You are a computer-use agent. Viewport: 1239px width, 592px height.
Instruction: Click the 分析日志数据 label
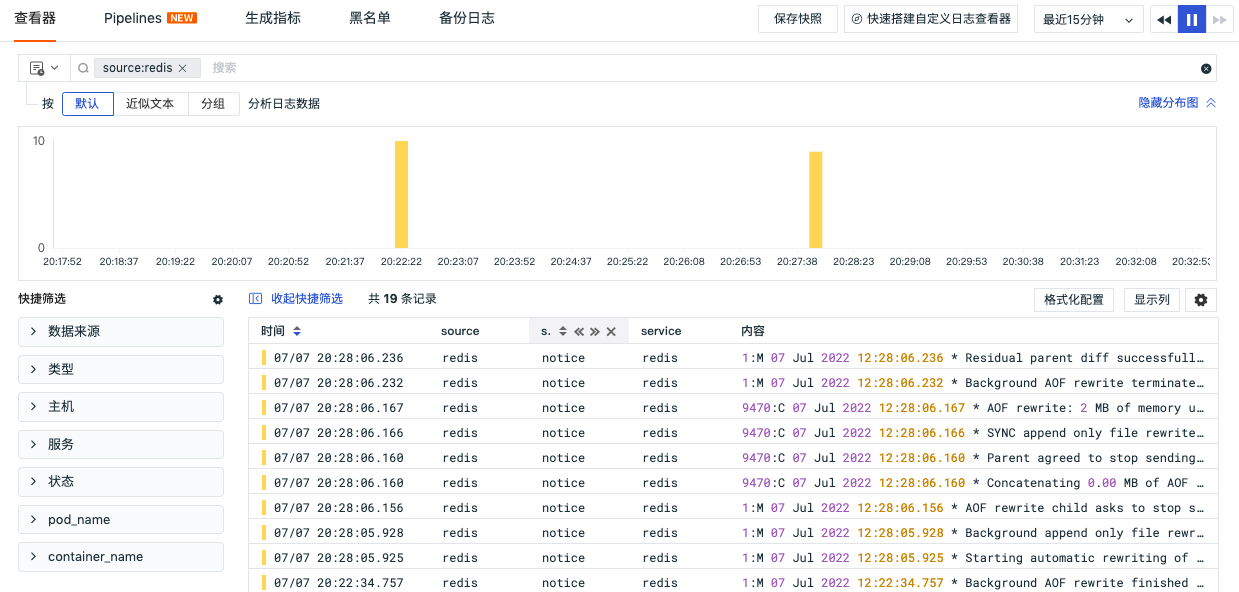(x=284, y=103)
